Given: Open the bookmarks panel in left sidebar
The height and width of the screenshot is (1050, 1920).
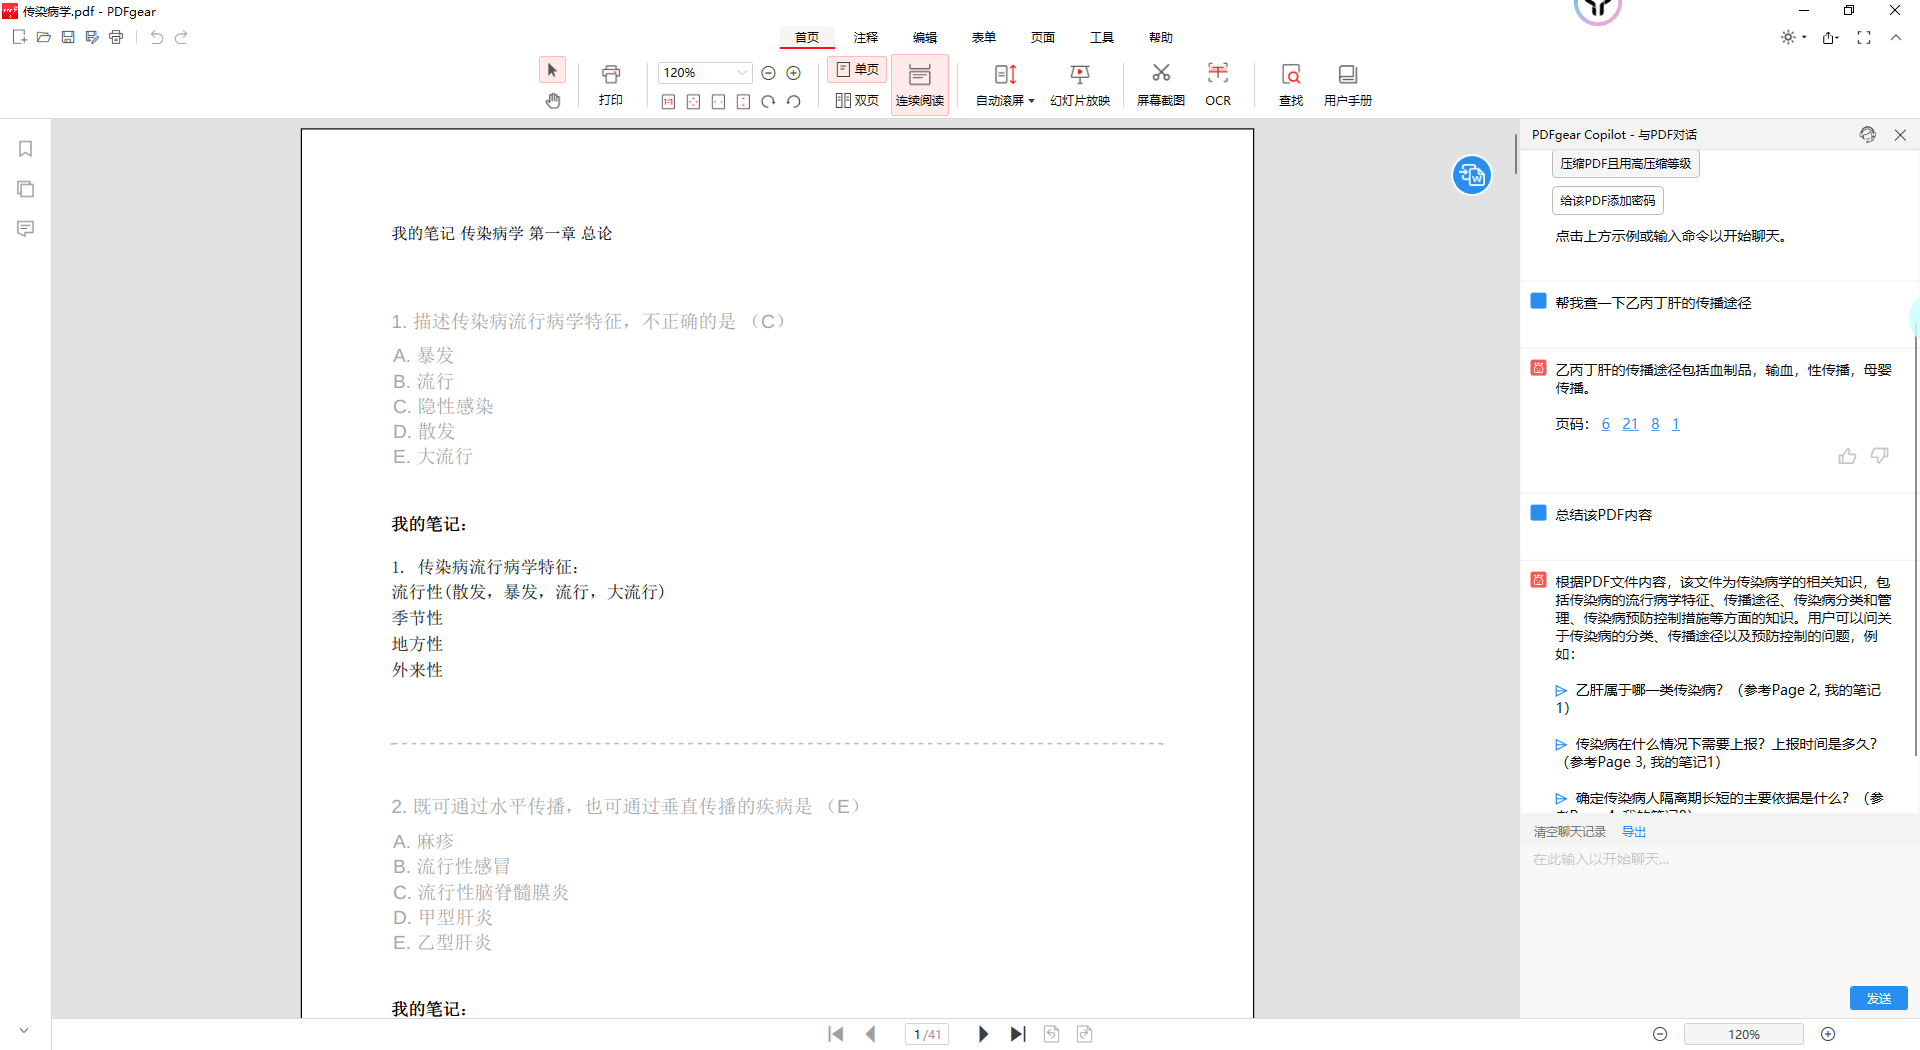Looking at the screenshot, I should tap(25, 148).
